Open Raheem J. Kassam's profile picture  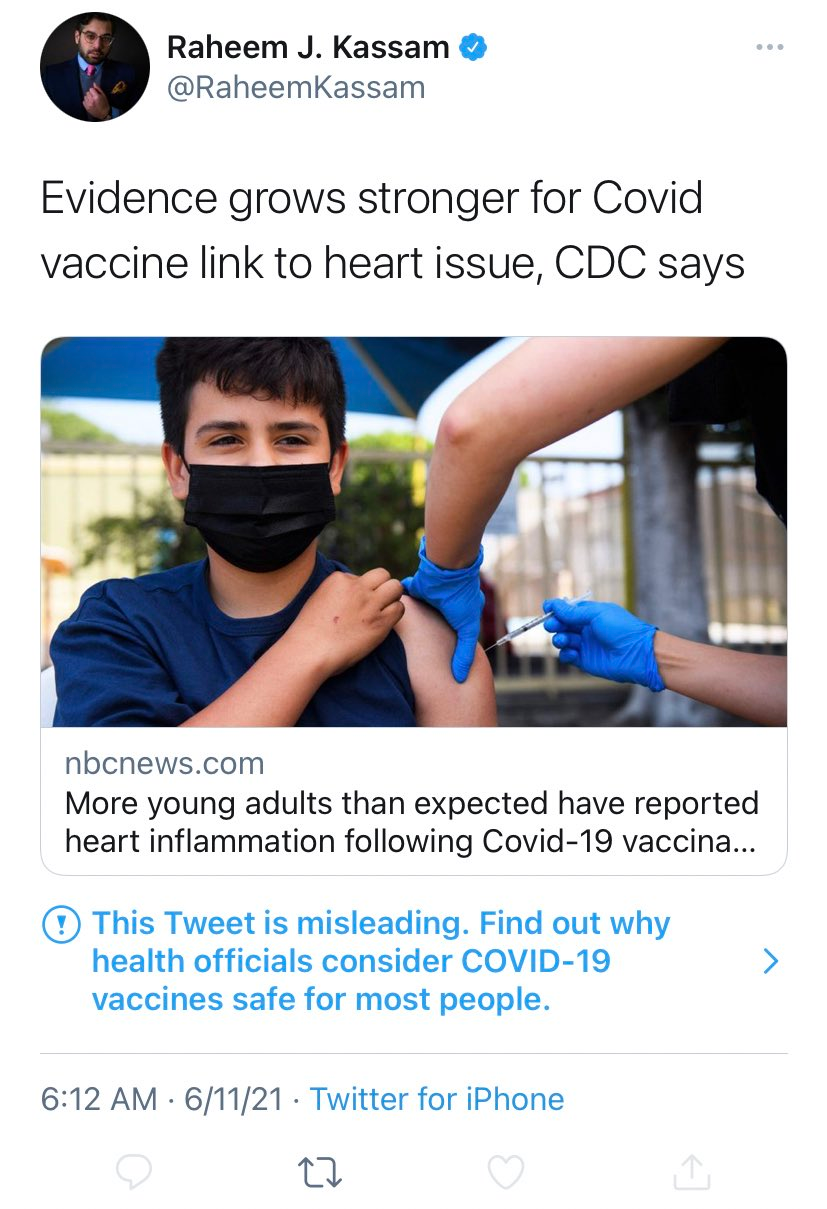(x=94, y=67)
